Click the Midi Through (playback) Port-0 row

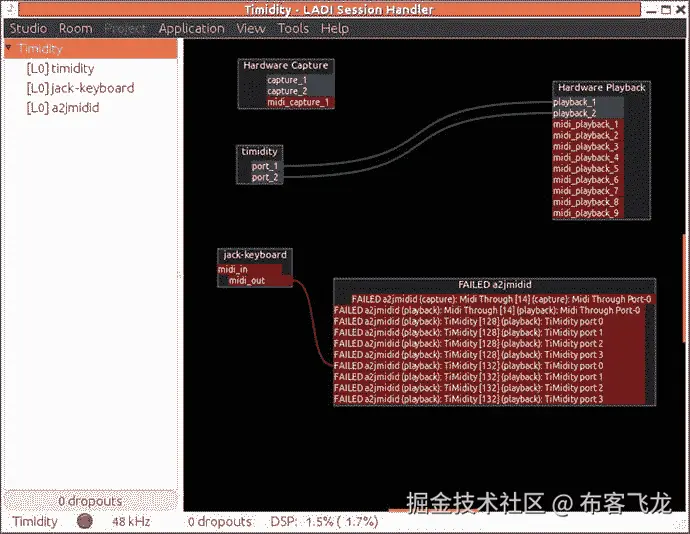[x=489, y=310]
